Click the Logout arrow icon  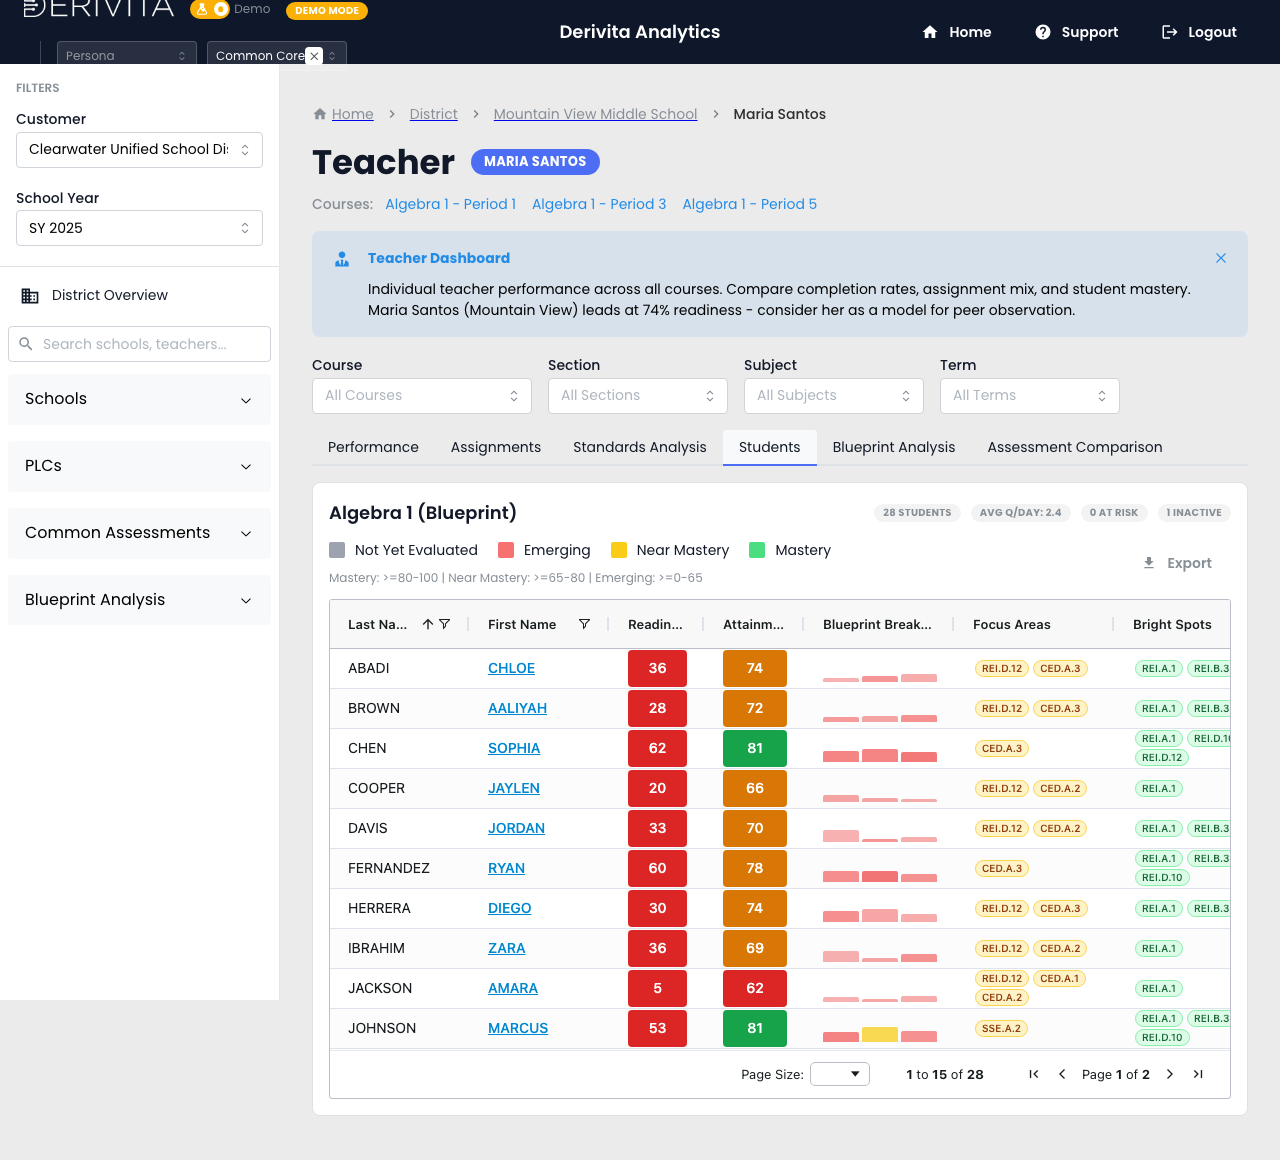pyautogui.click(x=1169, y=32)
